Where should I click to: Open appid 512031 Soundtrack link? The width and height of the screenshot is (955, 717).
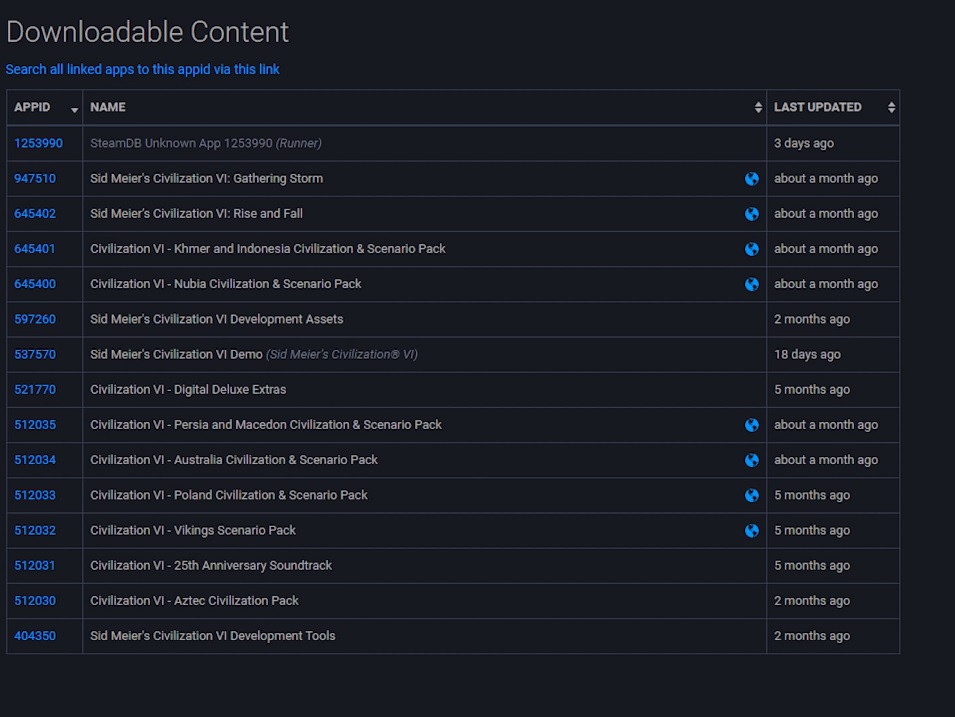tap(35, 565)
